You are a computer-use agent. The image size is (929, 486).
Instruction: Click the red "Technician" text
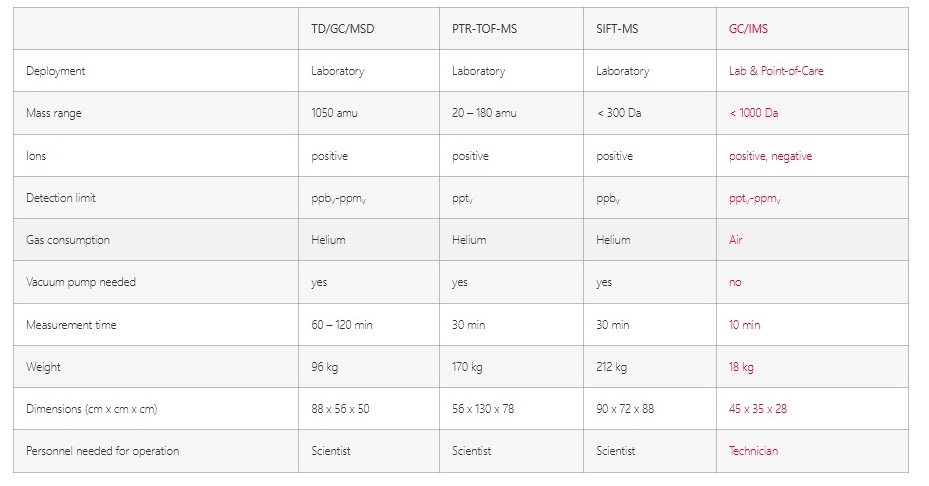click(x=753, y=451)
